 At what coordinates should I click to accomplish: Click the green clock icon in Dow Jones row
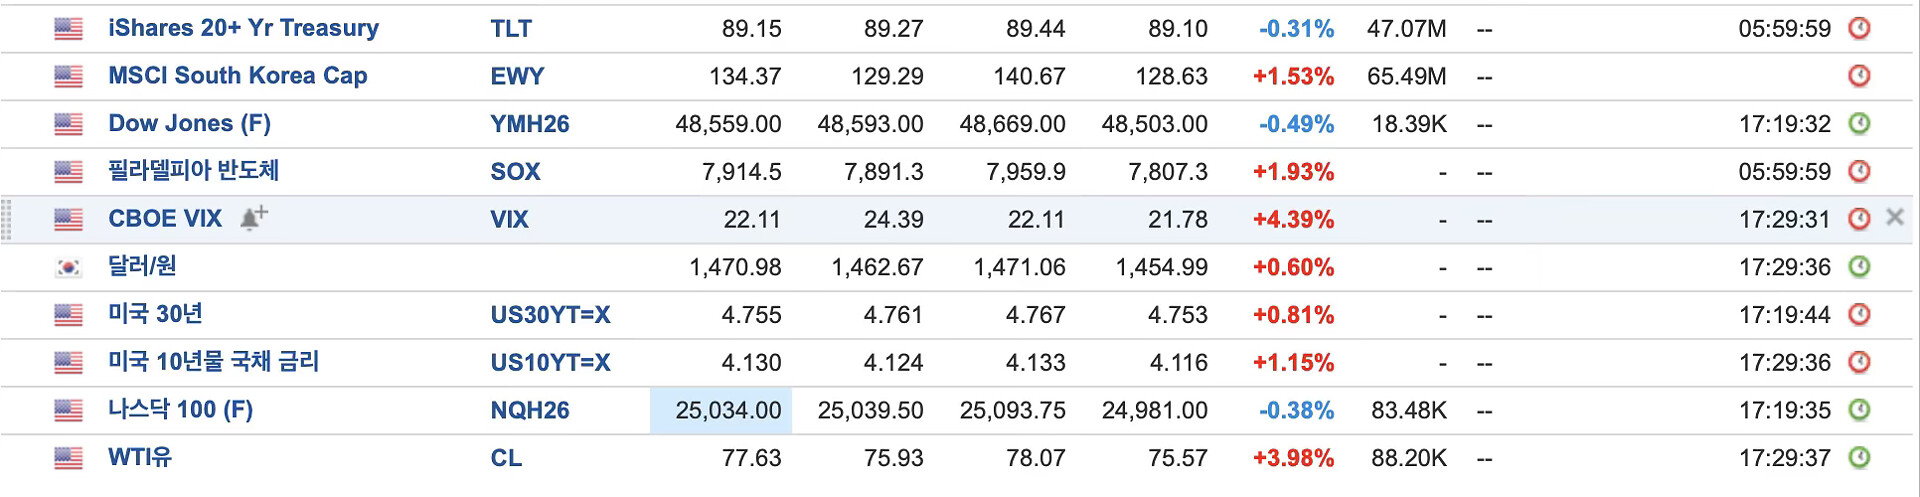(x=1859, y=124)
